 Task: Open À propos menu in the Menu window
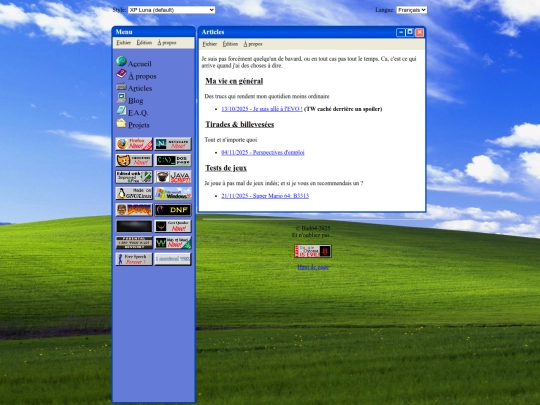(x=167, y=43)
